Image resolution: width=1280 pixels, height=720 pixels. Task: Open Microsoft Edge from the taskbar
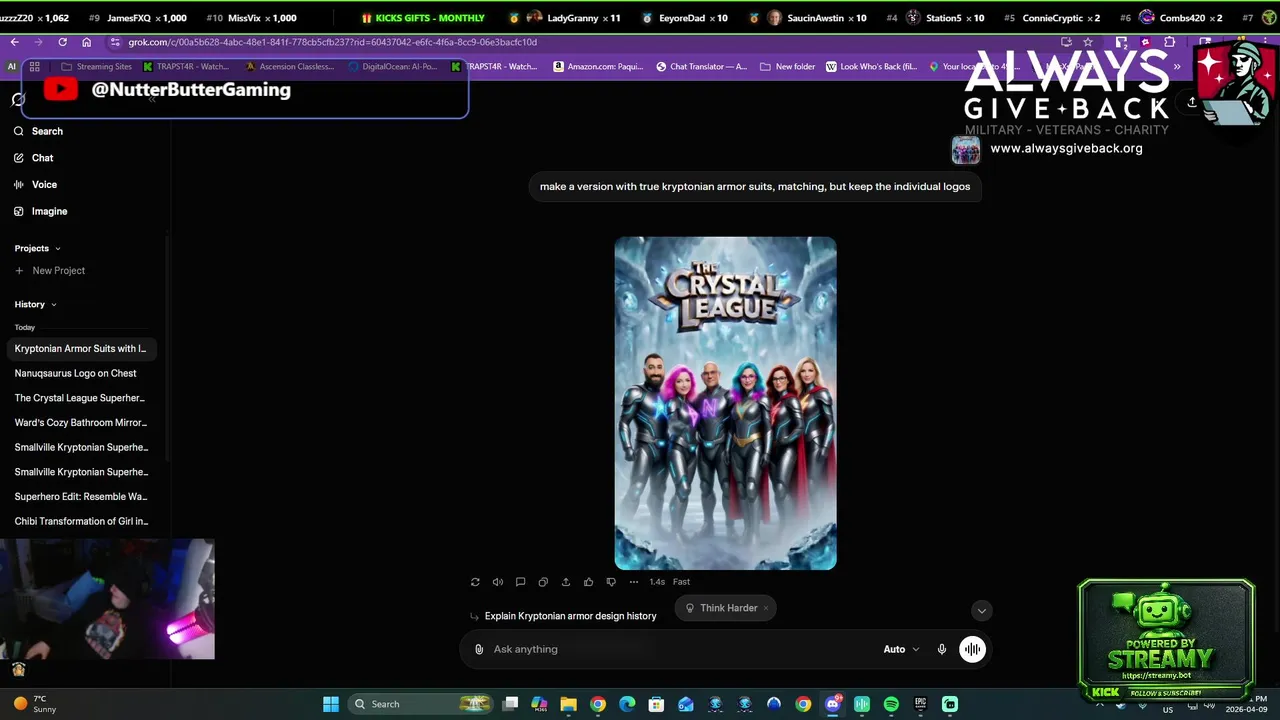pos(627,704)
